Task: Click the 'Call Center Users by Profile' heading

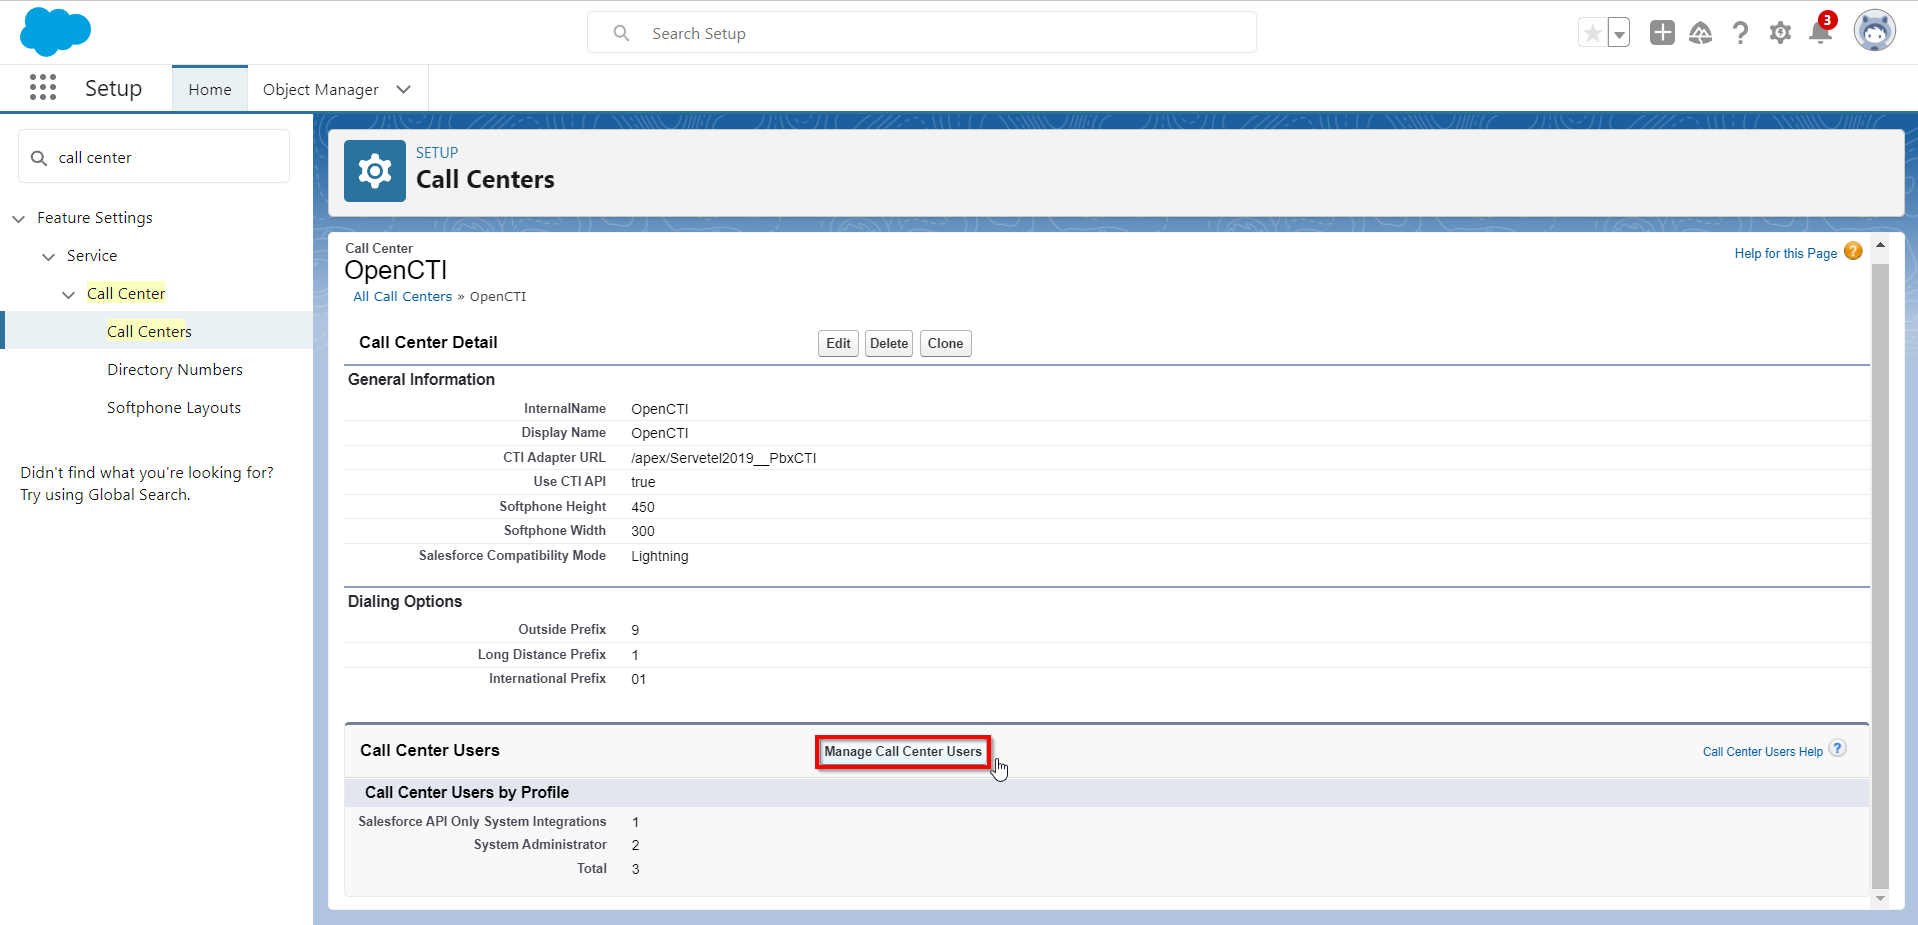Action: [467, 792]
